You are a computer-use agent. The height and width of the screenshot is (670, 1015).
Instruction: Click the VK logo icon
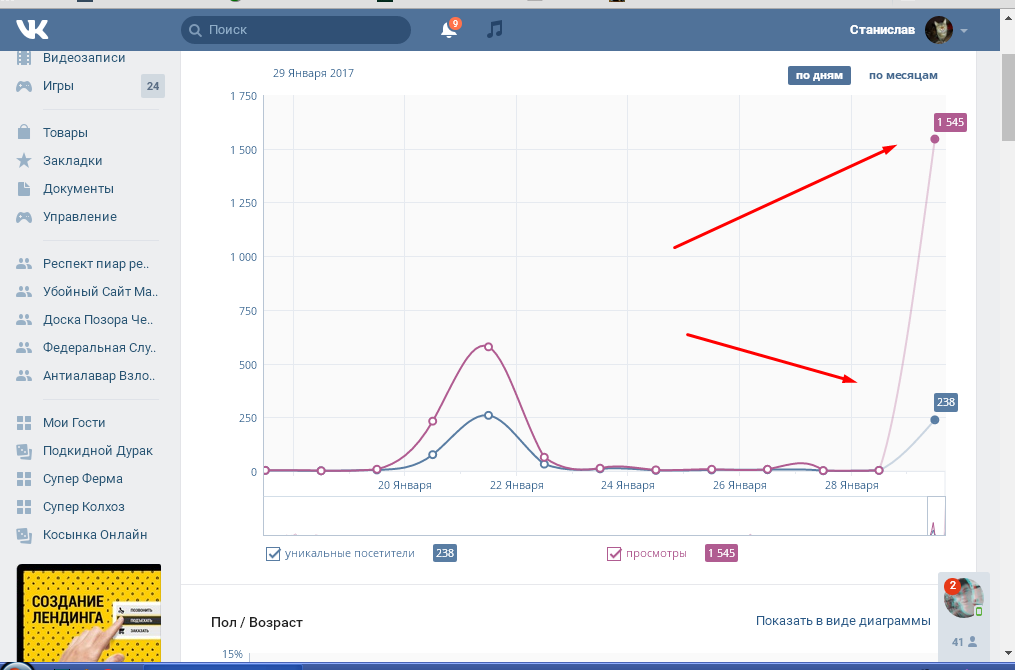pos(32,30)
